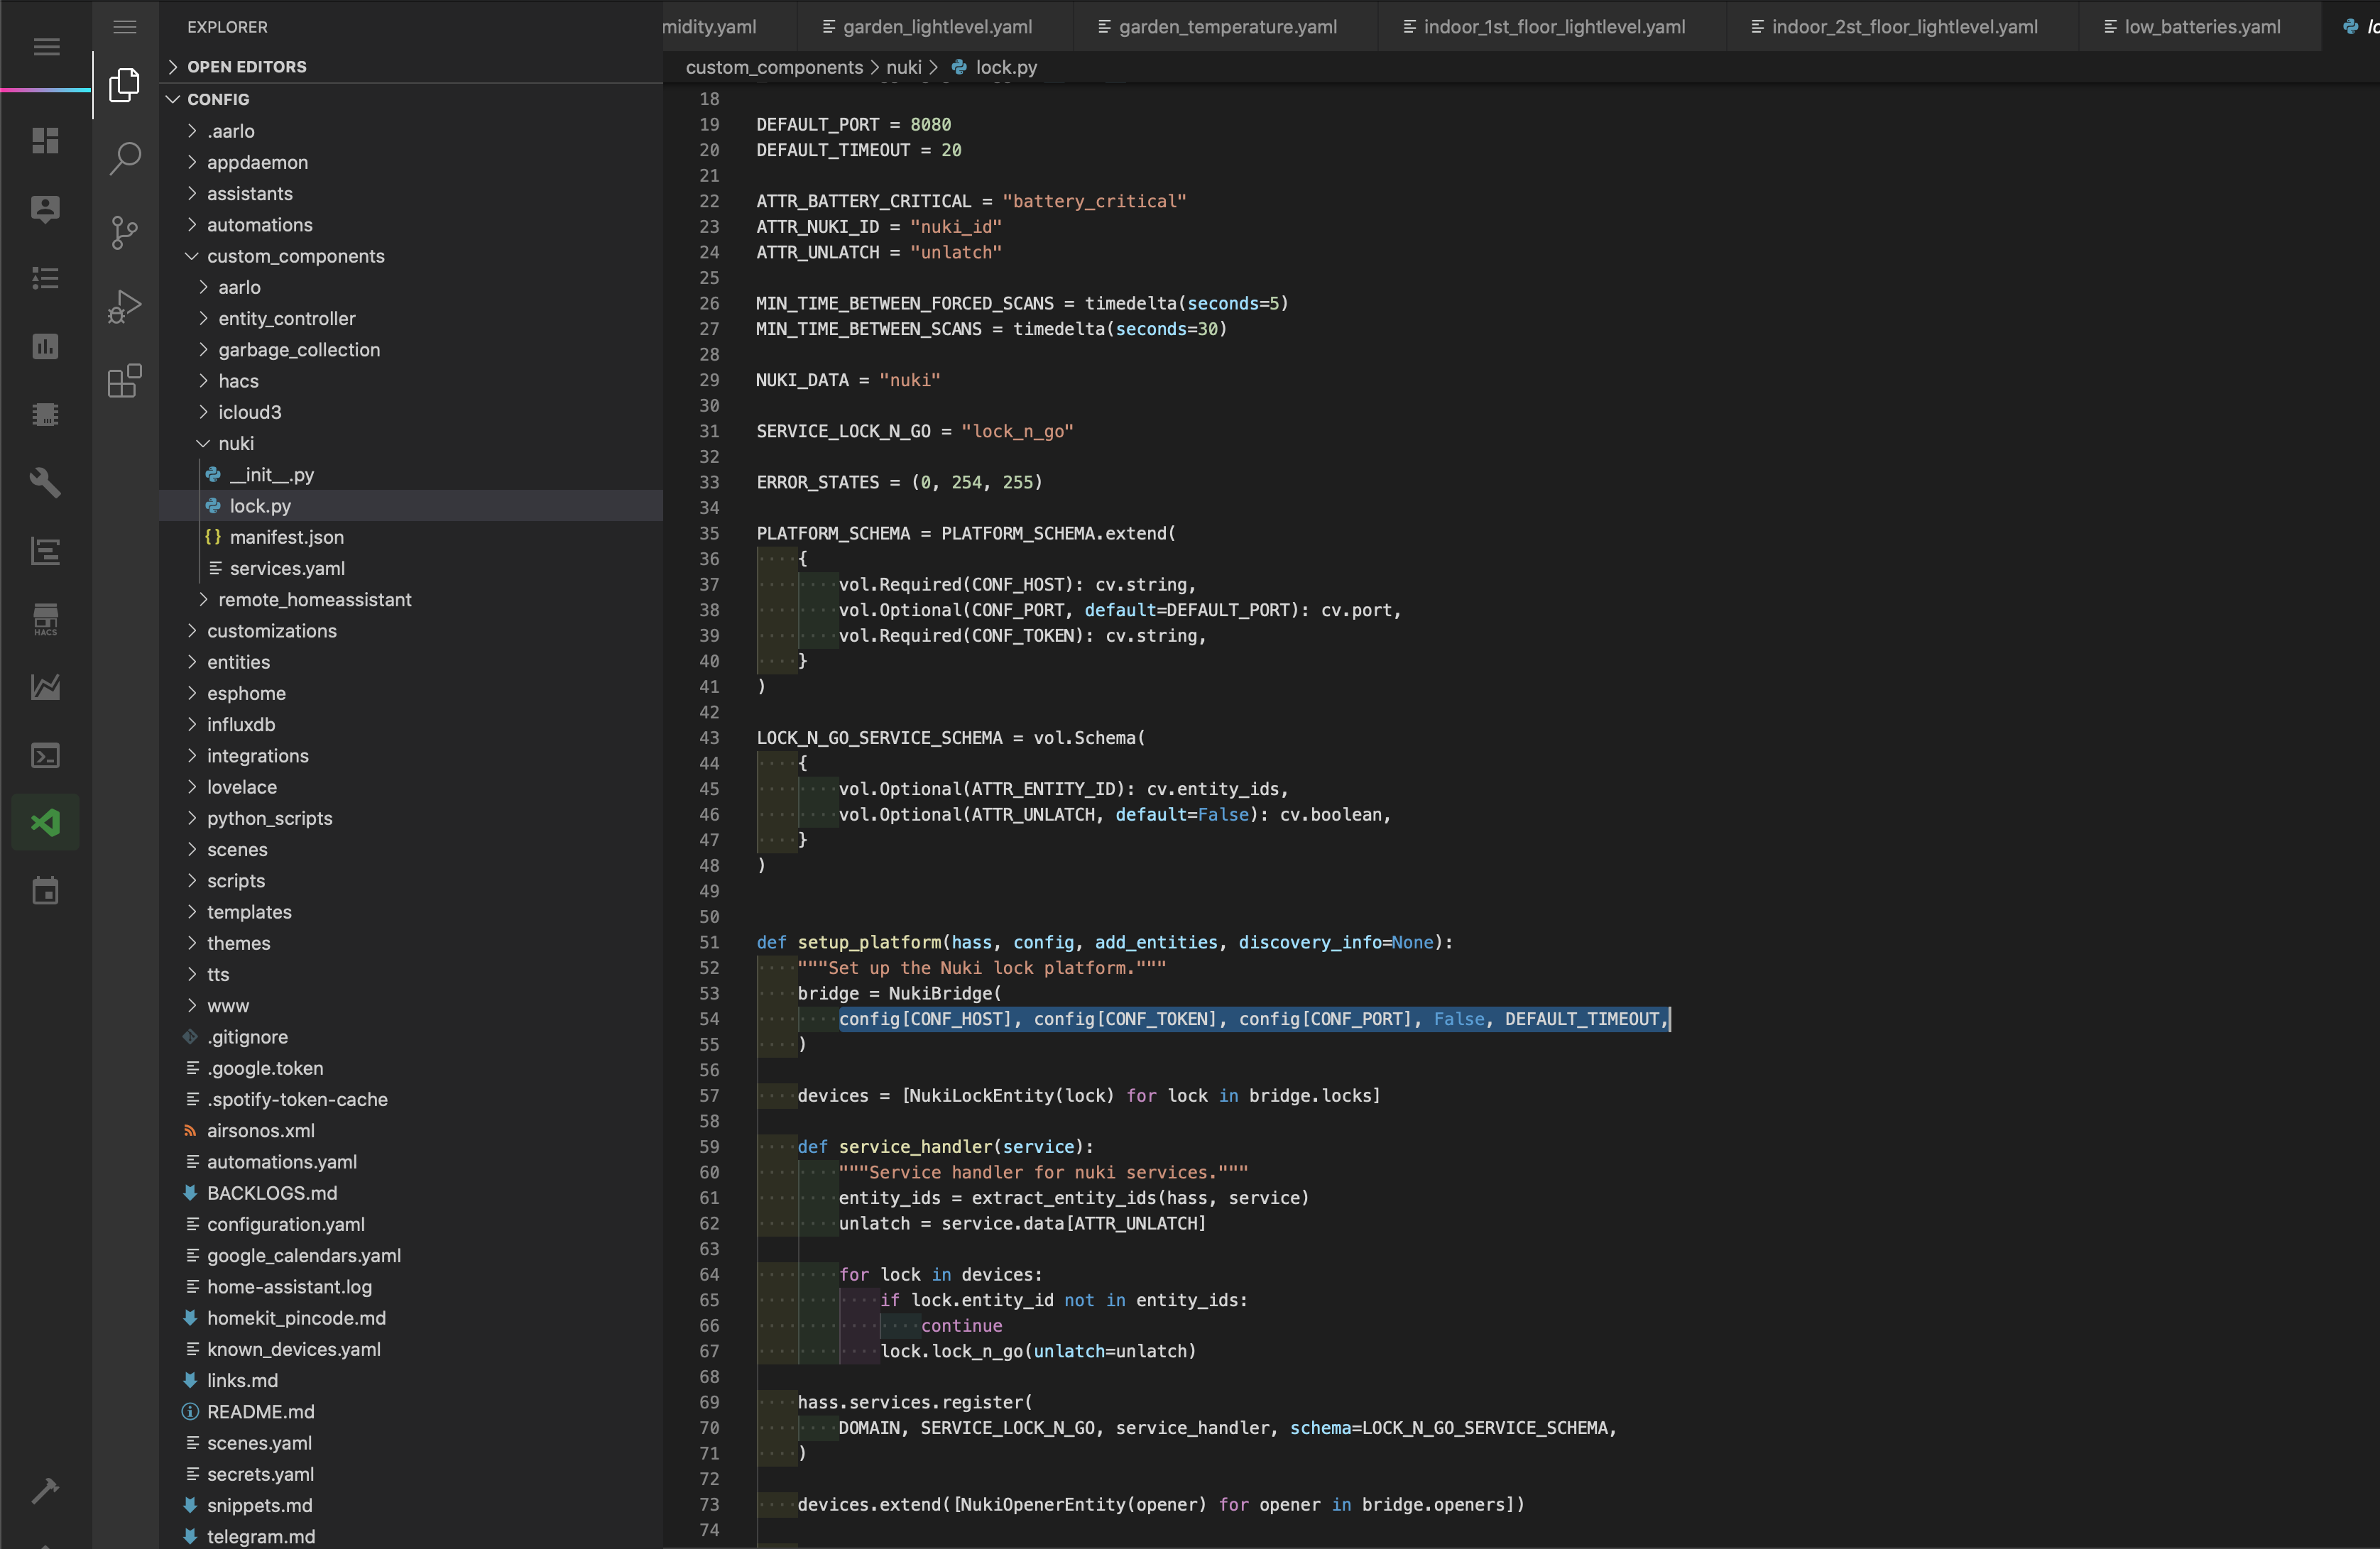Open the Terminal icon in sidebar
This screenshot has height=1549, width=2380.
[x=46, y=756]
